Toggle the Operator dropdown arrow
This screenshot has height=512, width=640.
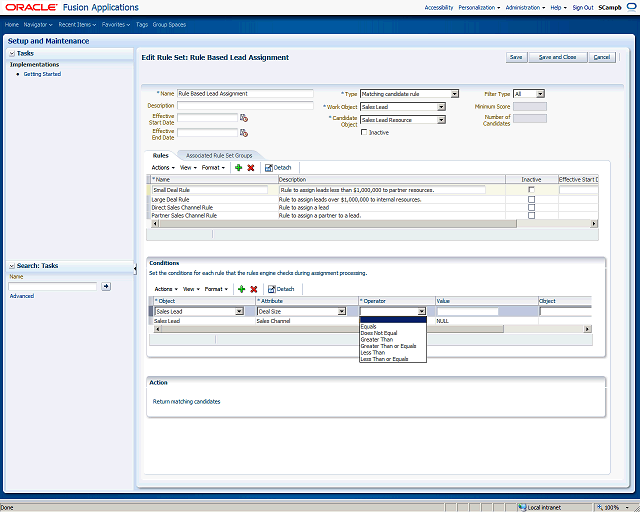pos(422,312)
